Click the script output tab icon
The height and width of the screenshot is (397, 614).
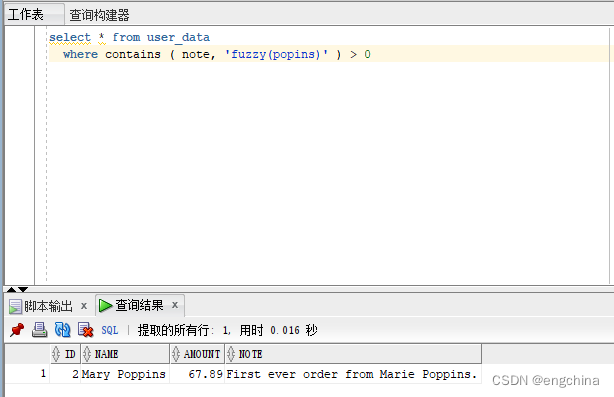click(15, 306)
